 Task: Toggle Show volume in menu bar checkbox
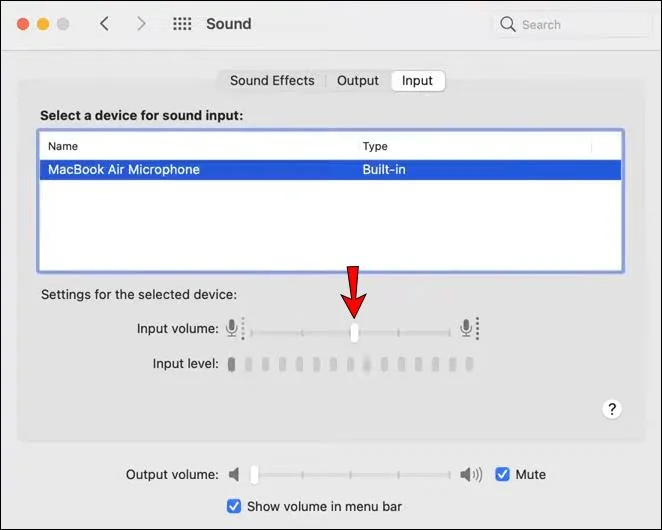(234, 506)
